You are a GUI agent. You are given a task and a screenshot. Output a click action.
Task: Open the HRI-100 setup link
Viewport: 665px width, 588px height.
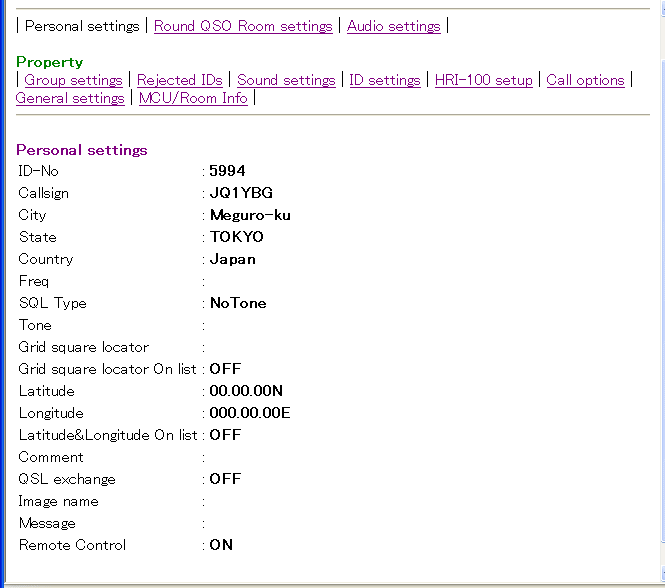click(484, 80)
